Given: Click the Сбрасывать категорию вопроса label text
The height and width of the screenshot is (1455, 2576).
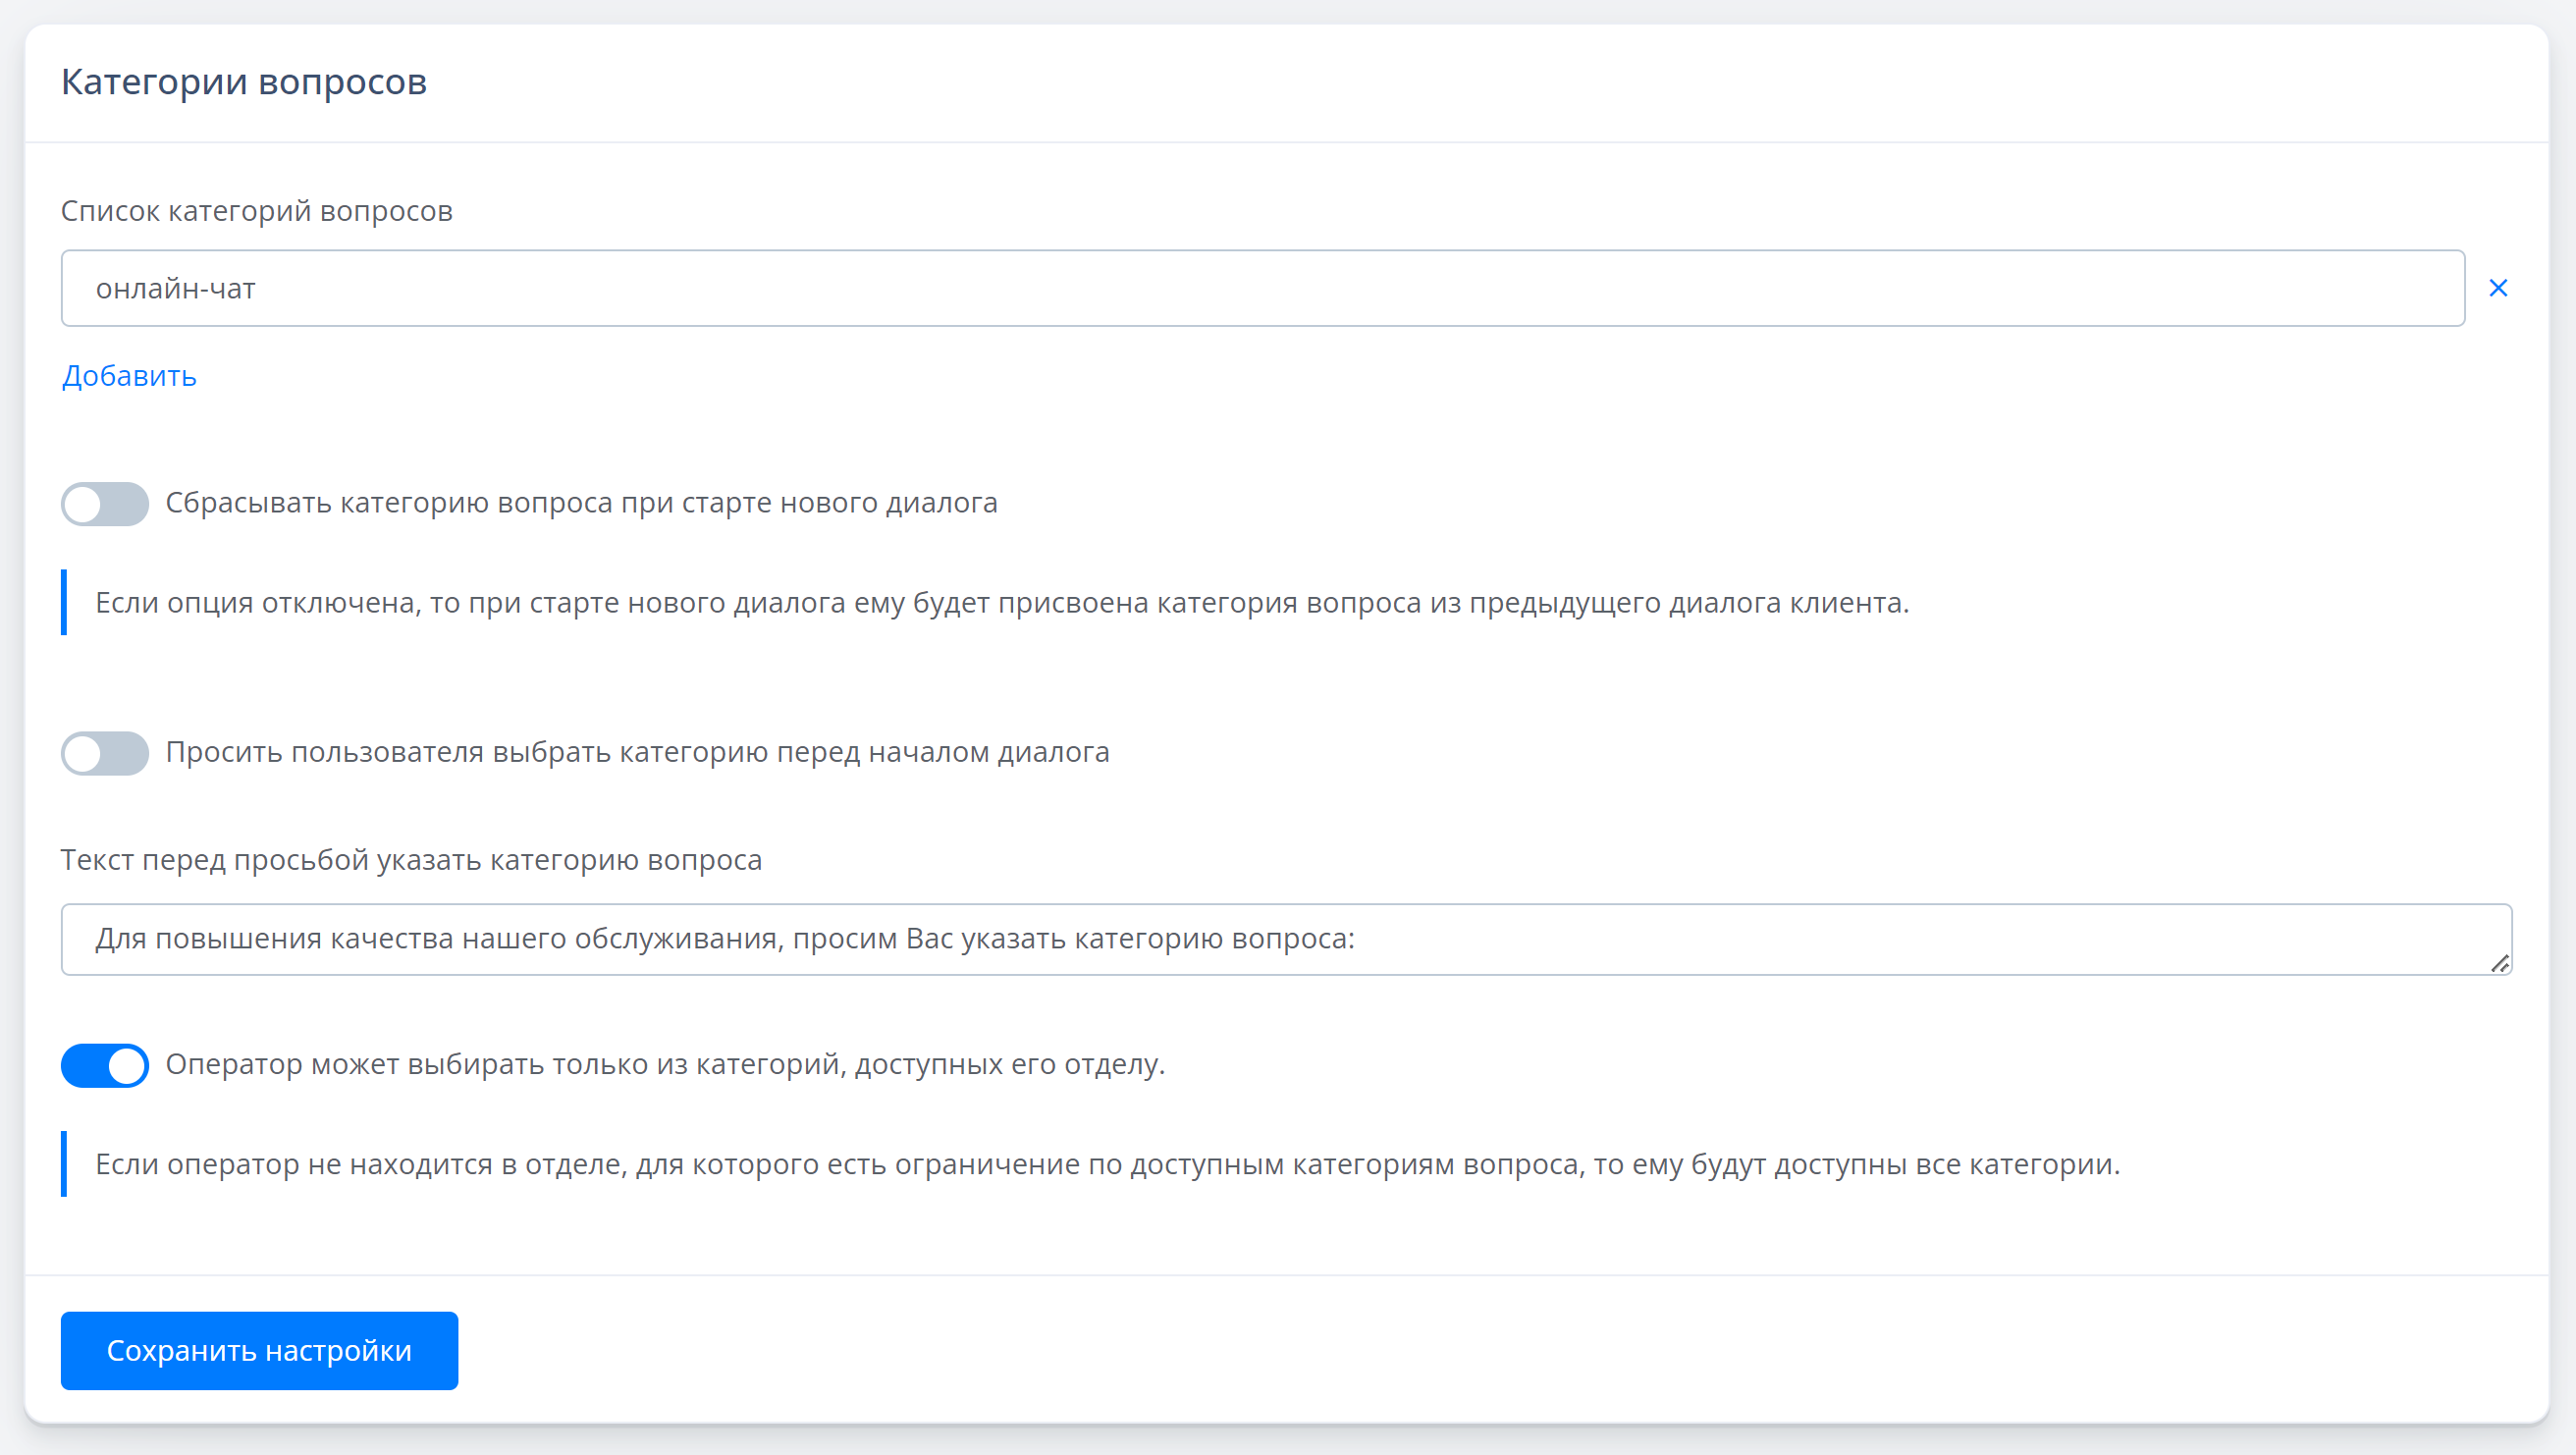Looking at the screenshot, I should 581,503.
